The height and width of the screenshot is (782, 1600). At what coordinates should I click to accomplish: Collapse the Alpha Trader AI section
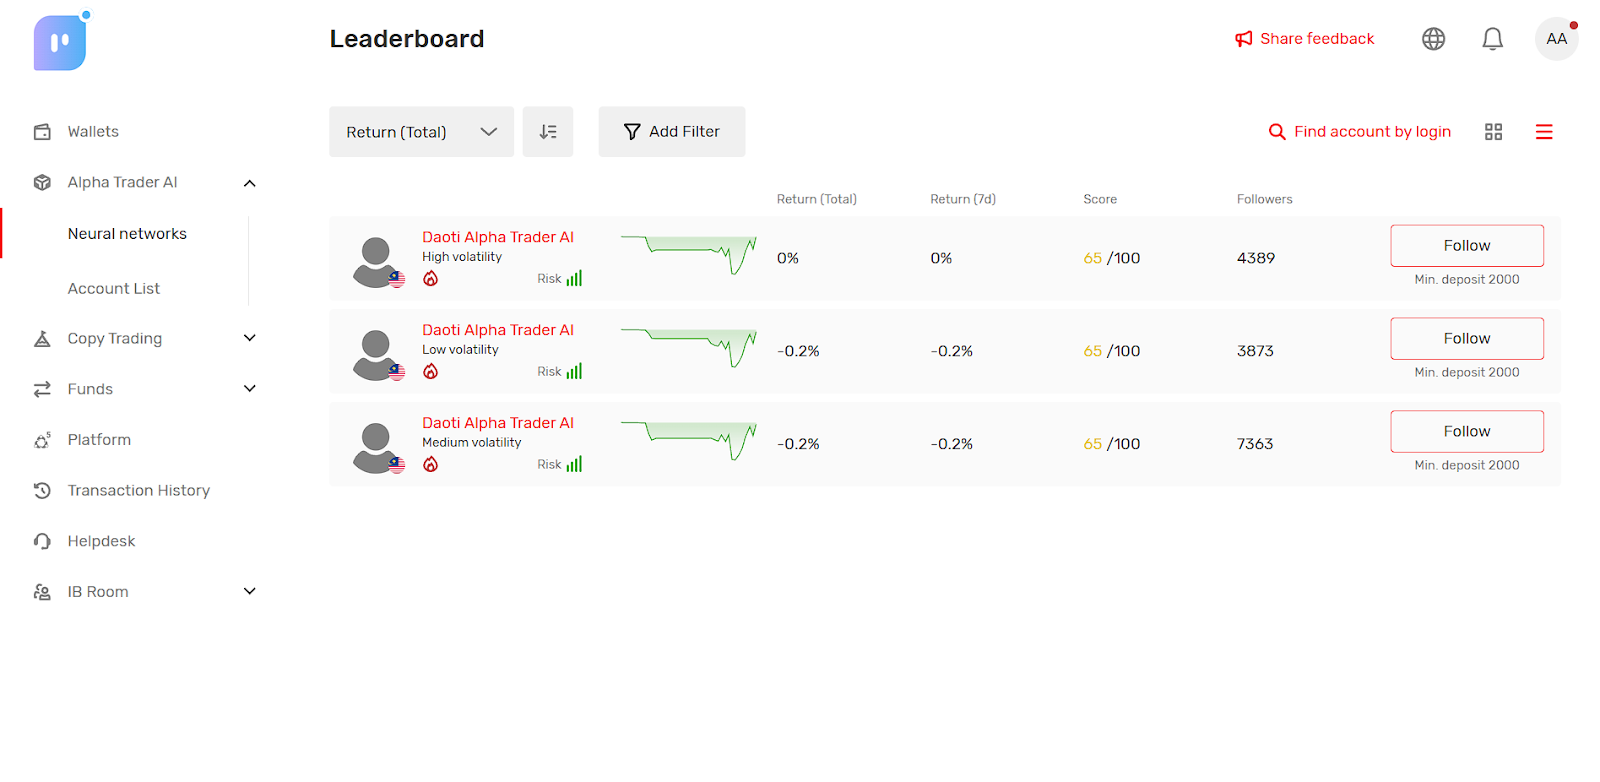[x=250, y=183]
